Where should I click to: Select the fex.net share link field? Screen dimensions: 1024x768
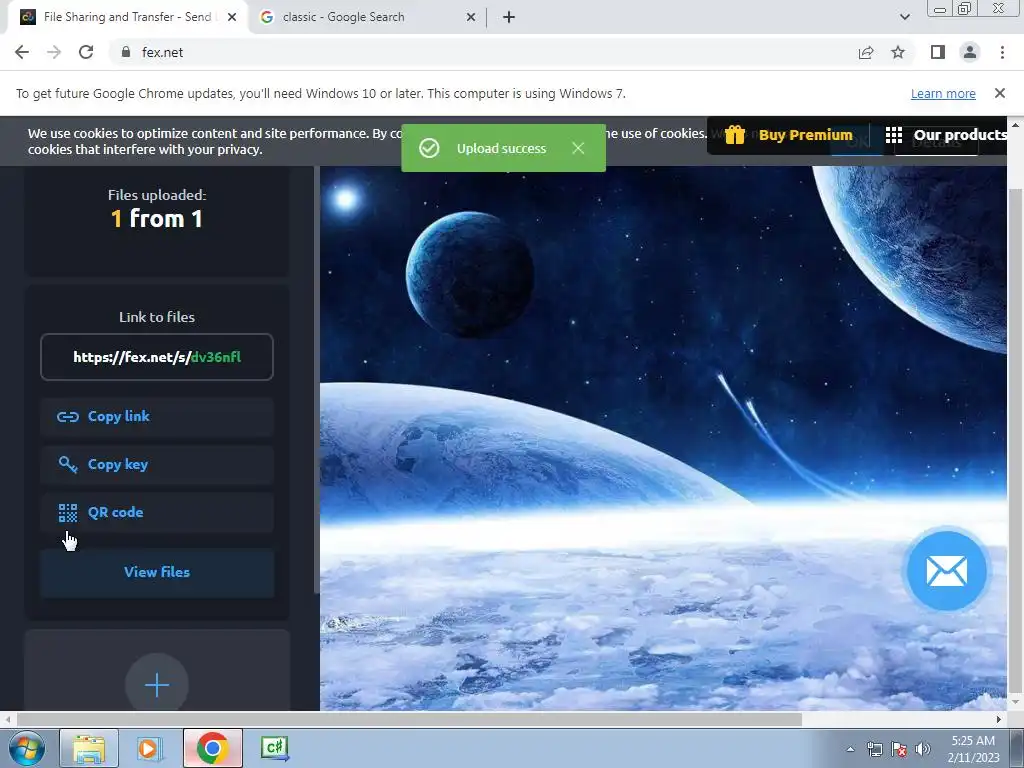coord(157,357)
